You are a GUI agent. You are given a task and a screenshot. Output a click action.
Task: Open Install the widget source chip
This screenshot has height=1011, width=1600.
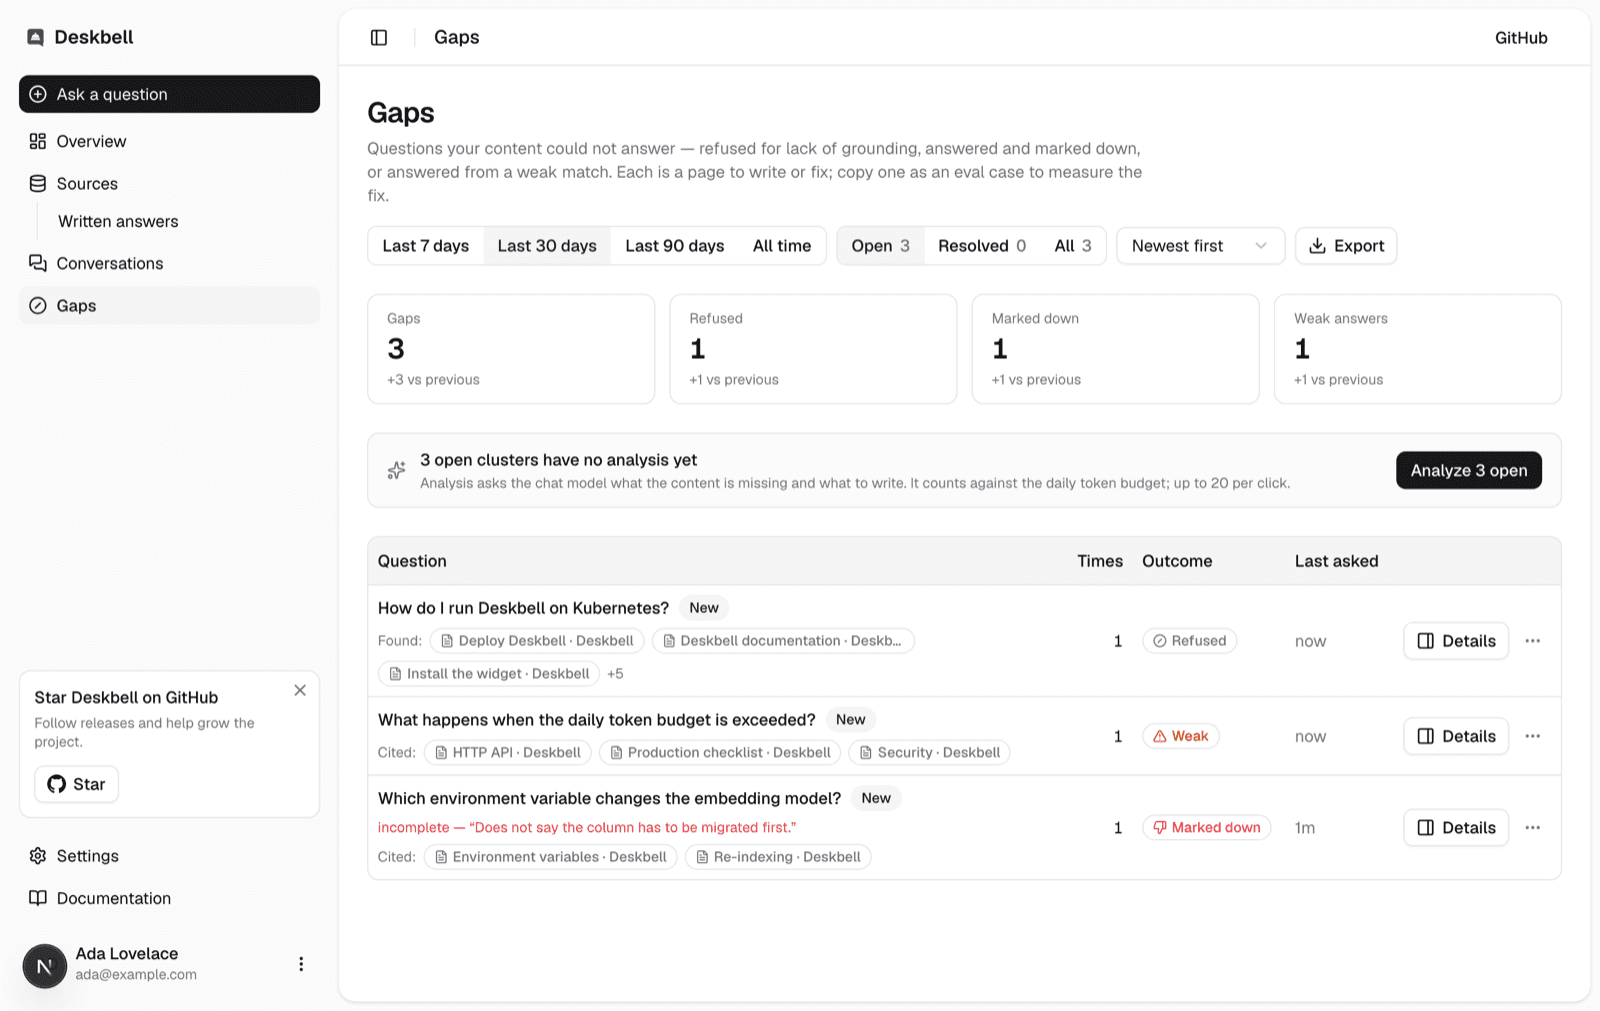489,674
